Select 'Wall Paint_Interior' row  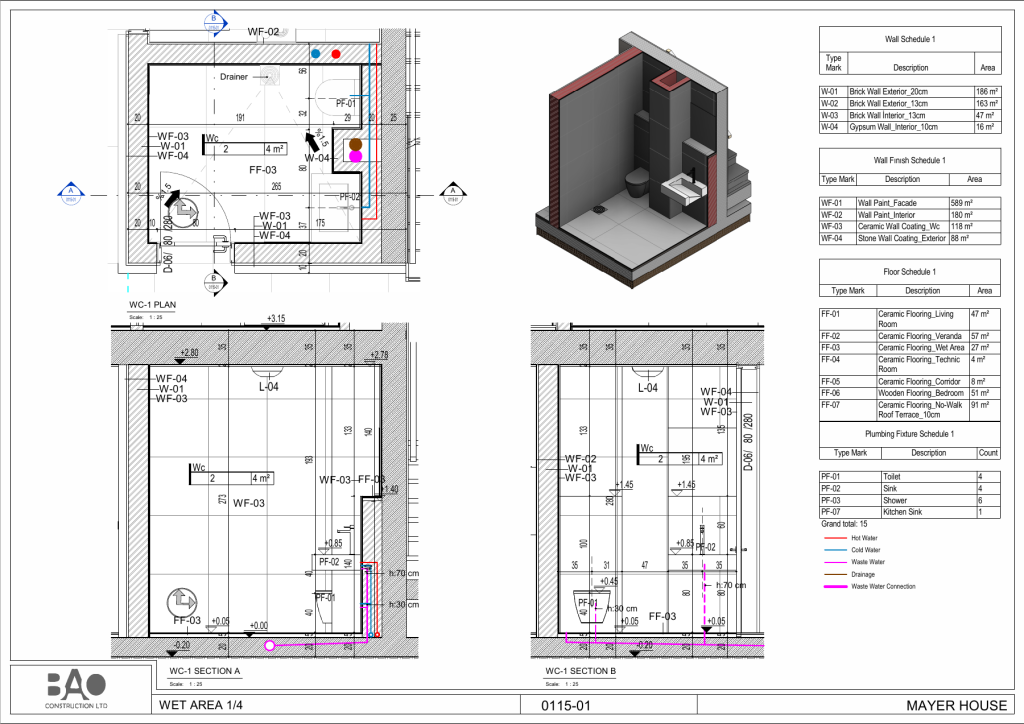(x=910, y=215)
